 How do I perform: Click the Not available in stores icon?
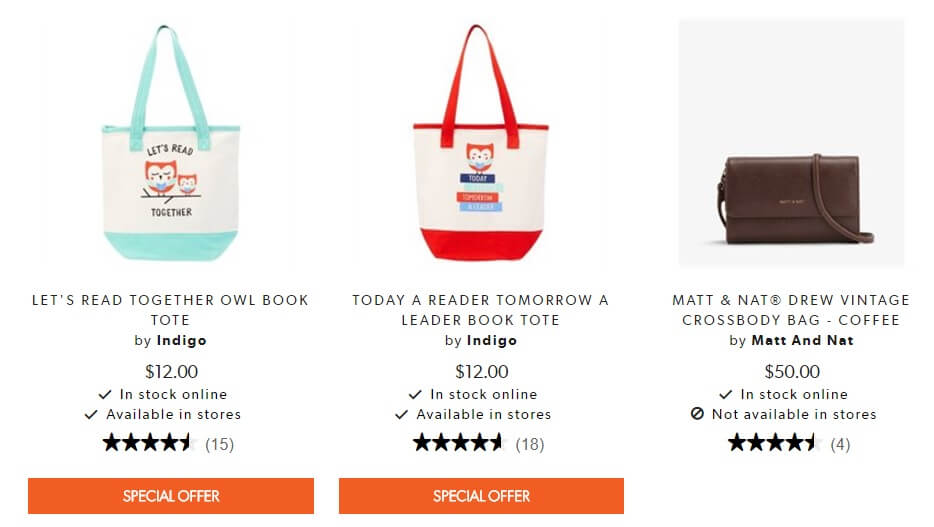coord(698,413)
